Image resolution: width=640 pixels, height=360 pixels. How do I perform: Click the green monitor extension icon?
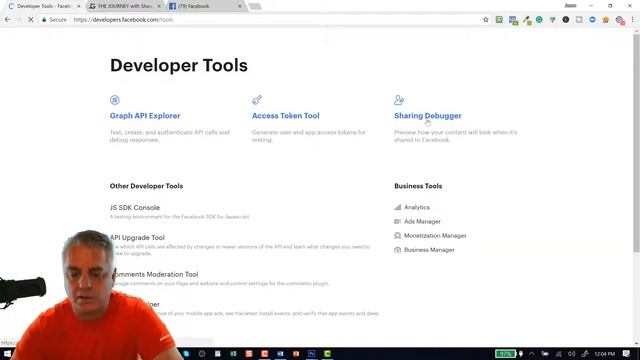(x=499, y=20)
